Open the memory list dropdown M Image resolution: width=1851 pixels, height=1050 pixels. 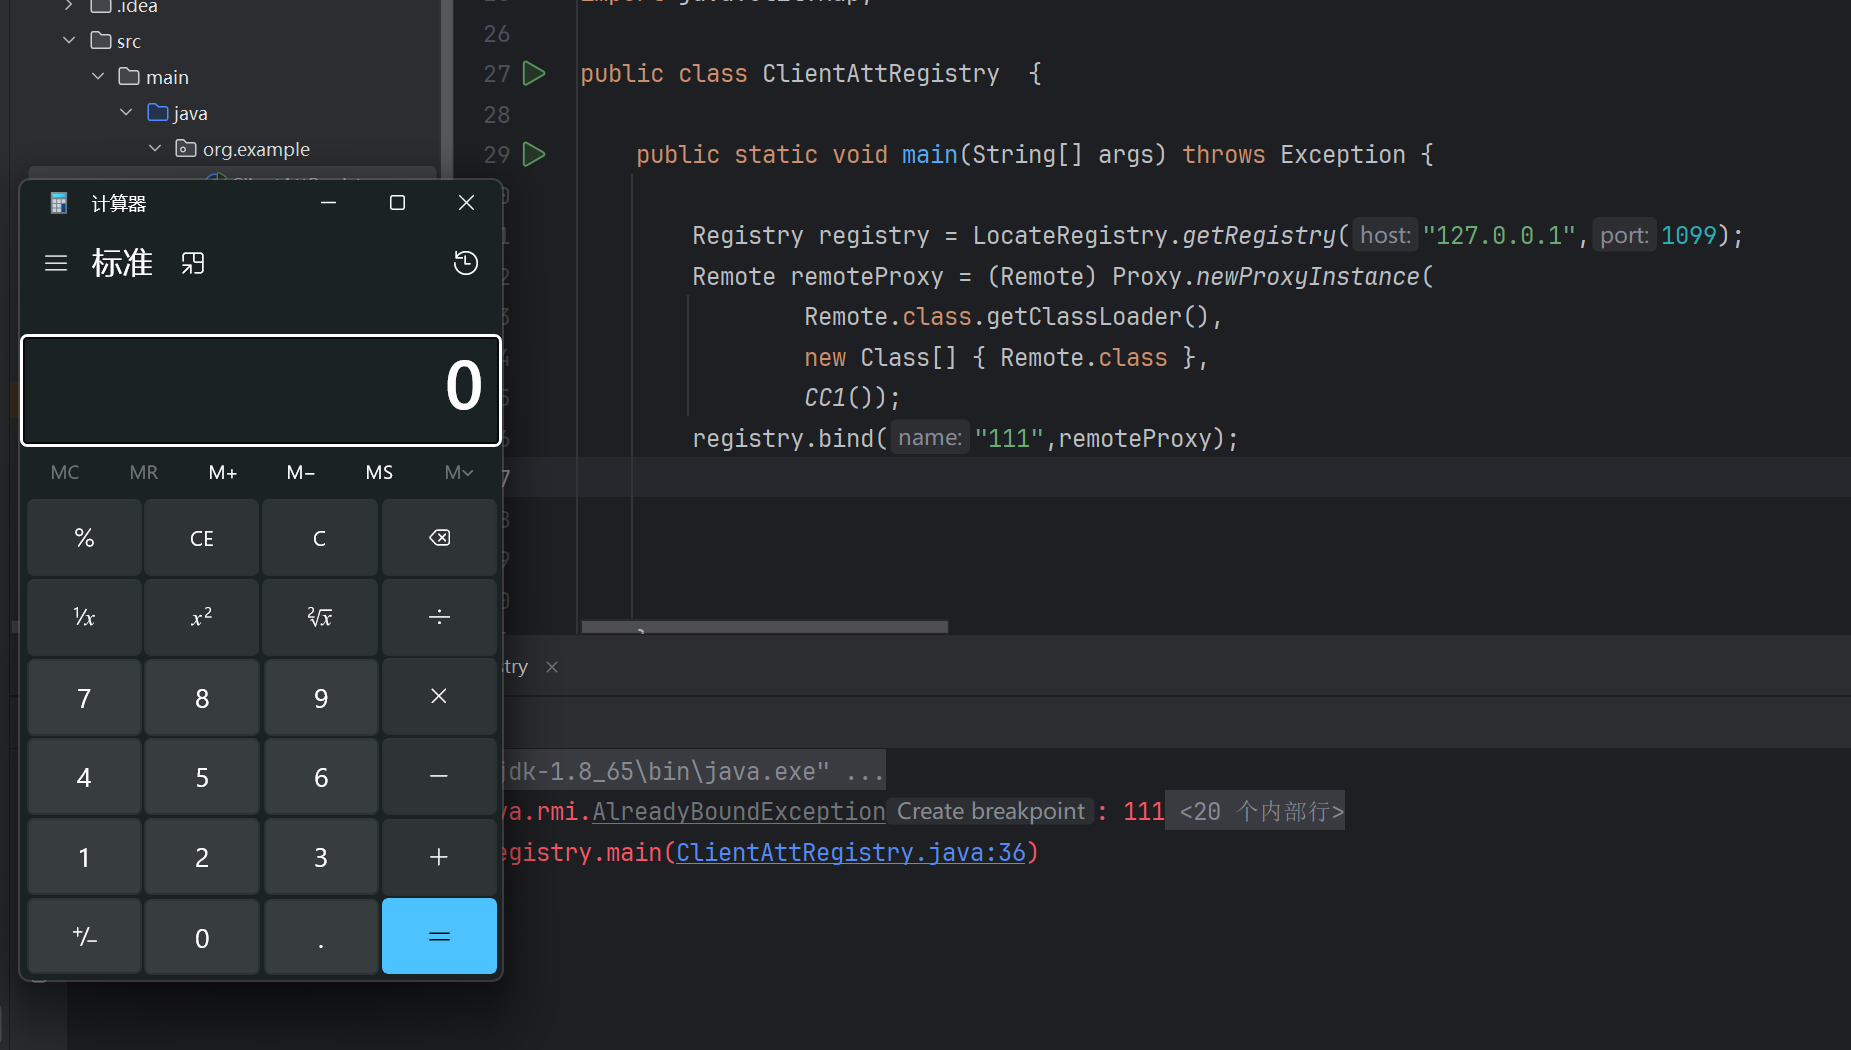458,472
